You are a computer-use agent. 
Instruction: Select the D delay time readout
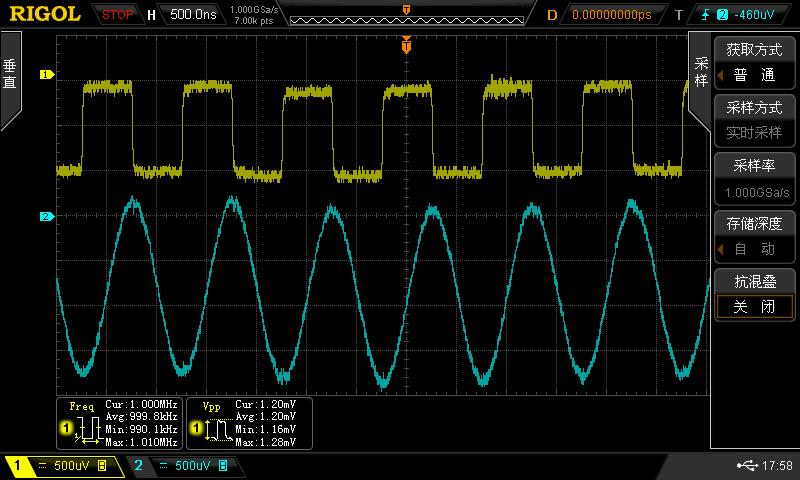tap(606, 15)
